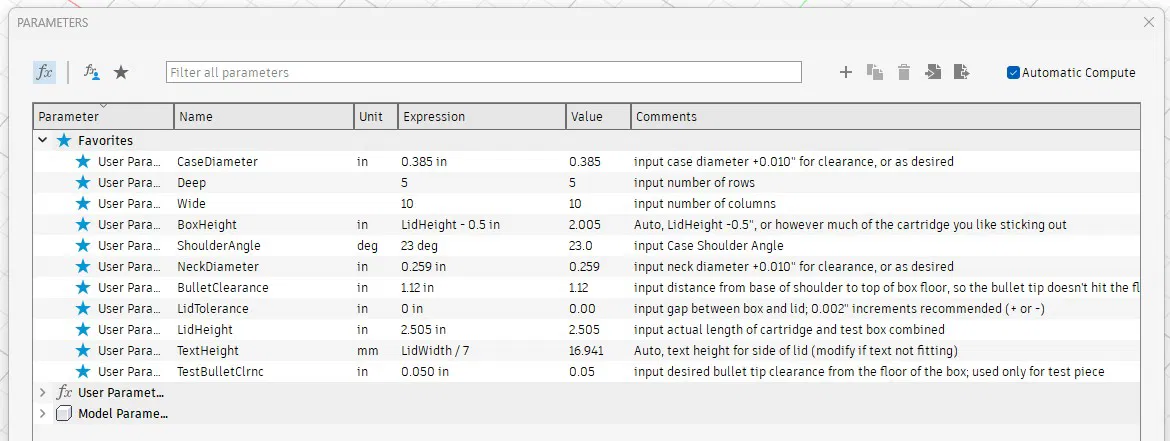Viewport: 1170px width, 441px height.
Task: Show only user parameters filter icon
Action: click(92, 72)
